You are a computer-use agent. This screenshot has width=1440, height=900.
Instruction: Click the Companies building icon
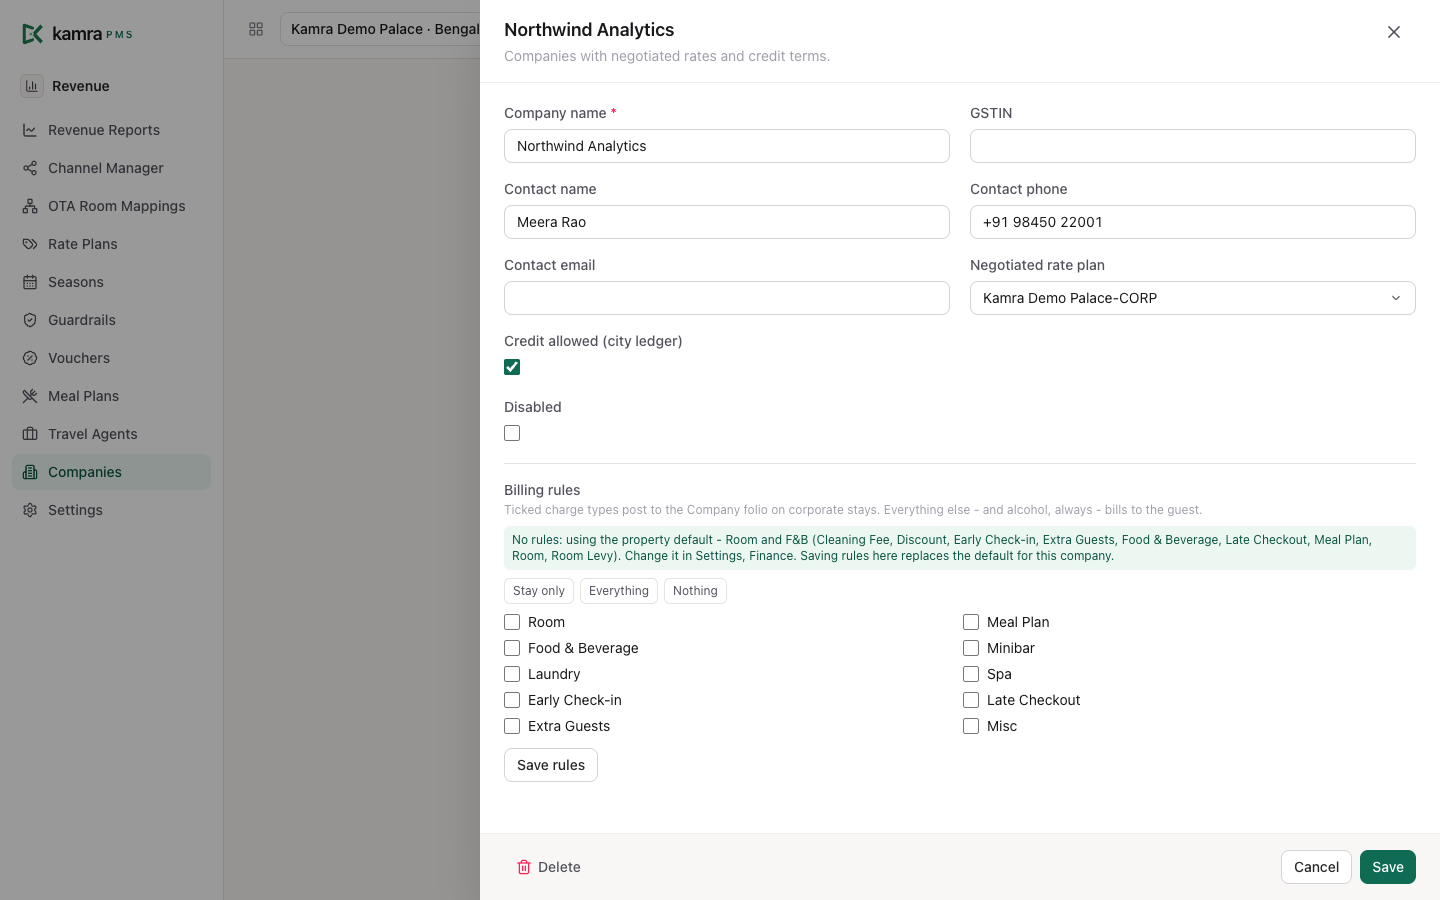(x=30, y=472)
